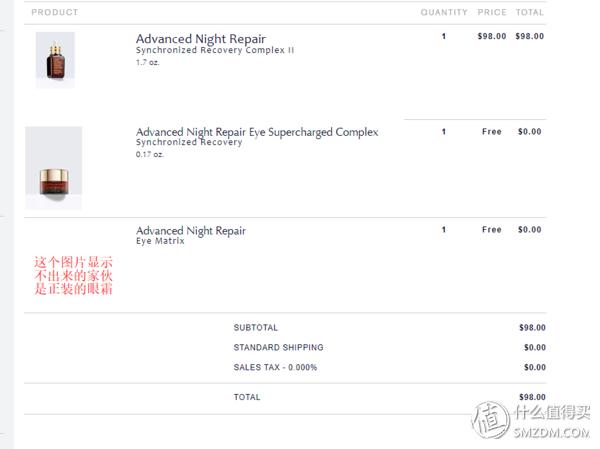Open the Advanced Night Repair serum bottle thumbnail
600x449 pixels.
point(55,60)
